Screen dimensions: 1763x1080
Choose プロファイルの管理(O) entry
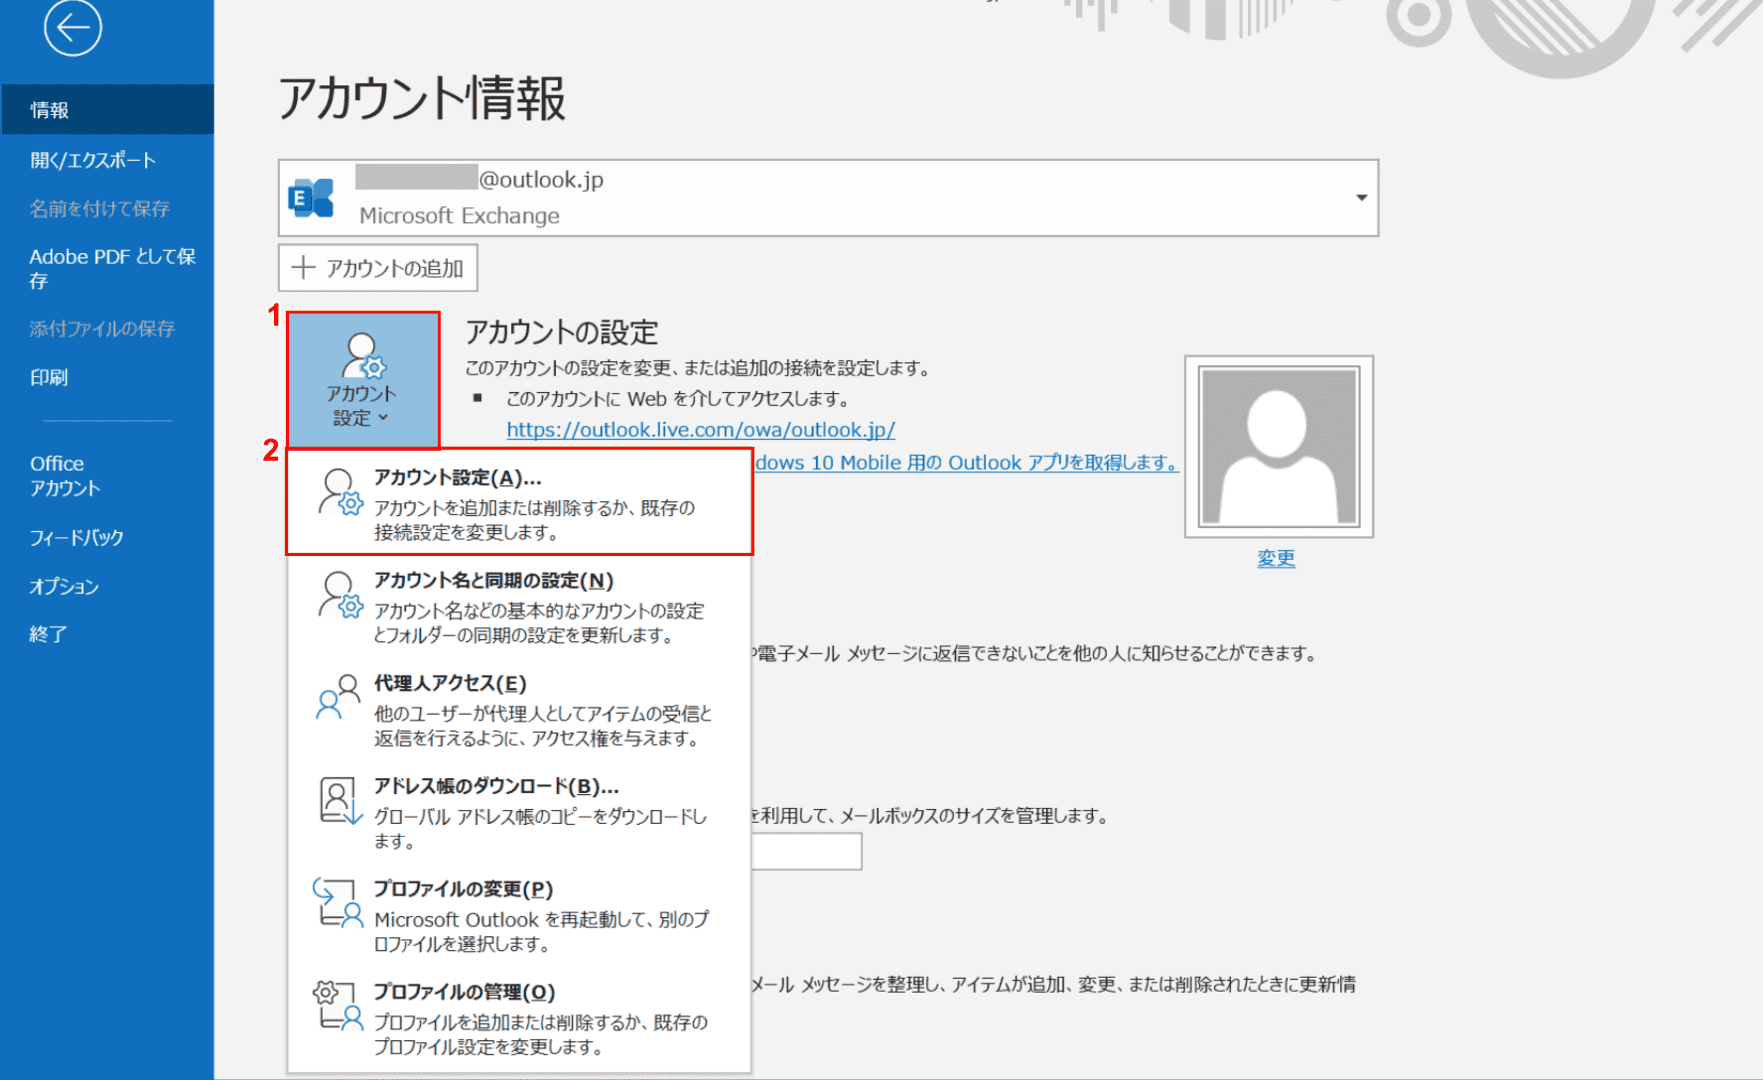(519, 1018)
